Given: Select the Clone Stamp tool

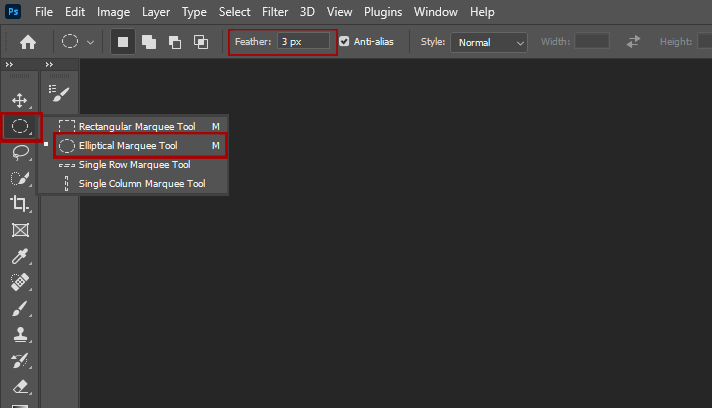Looking at the screenshot, I should [x=20, y=334].
